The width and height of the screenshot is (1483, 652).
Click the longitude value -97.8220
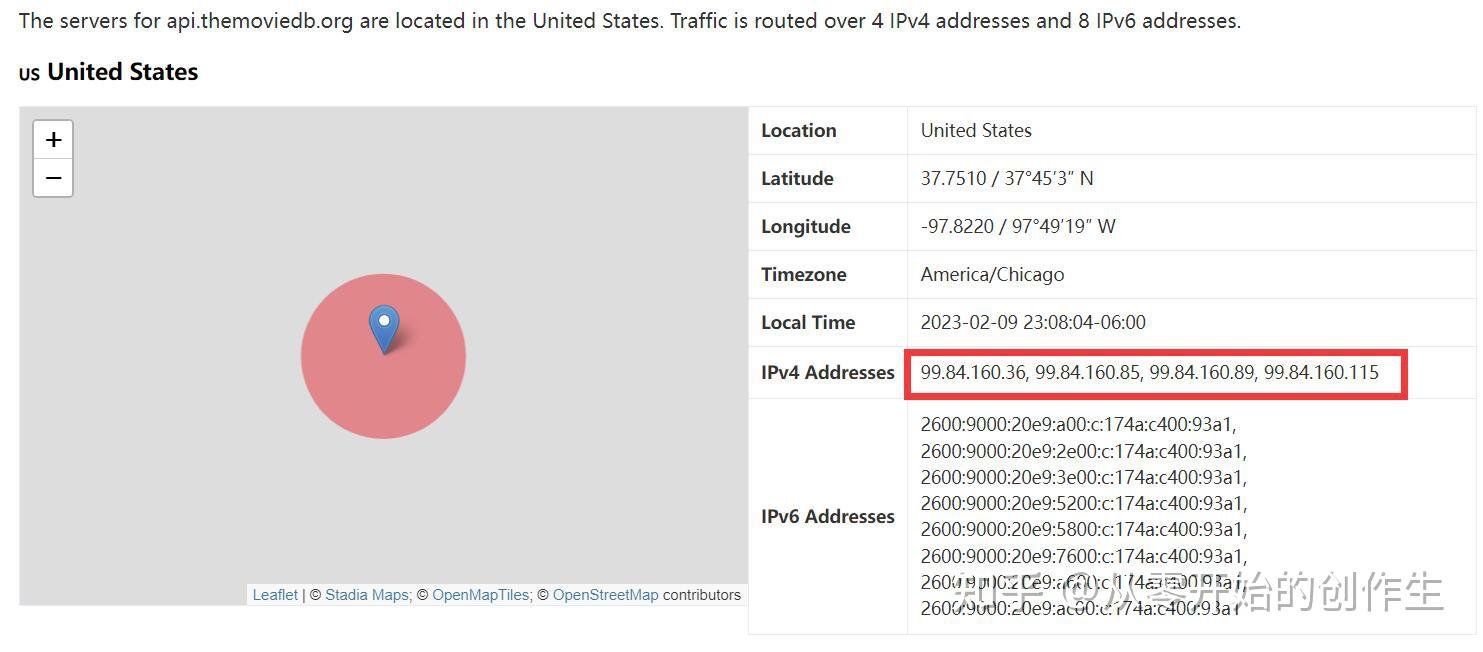tap(957, 227)
